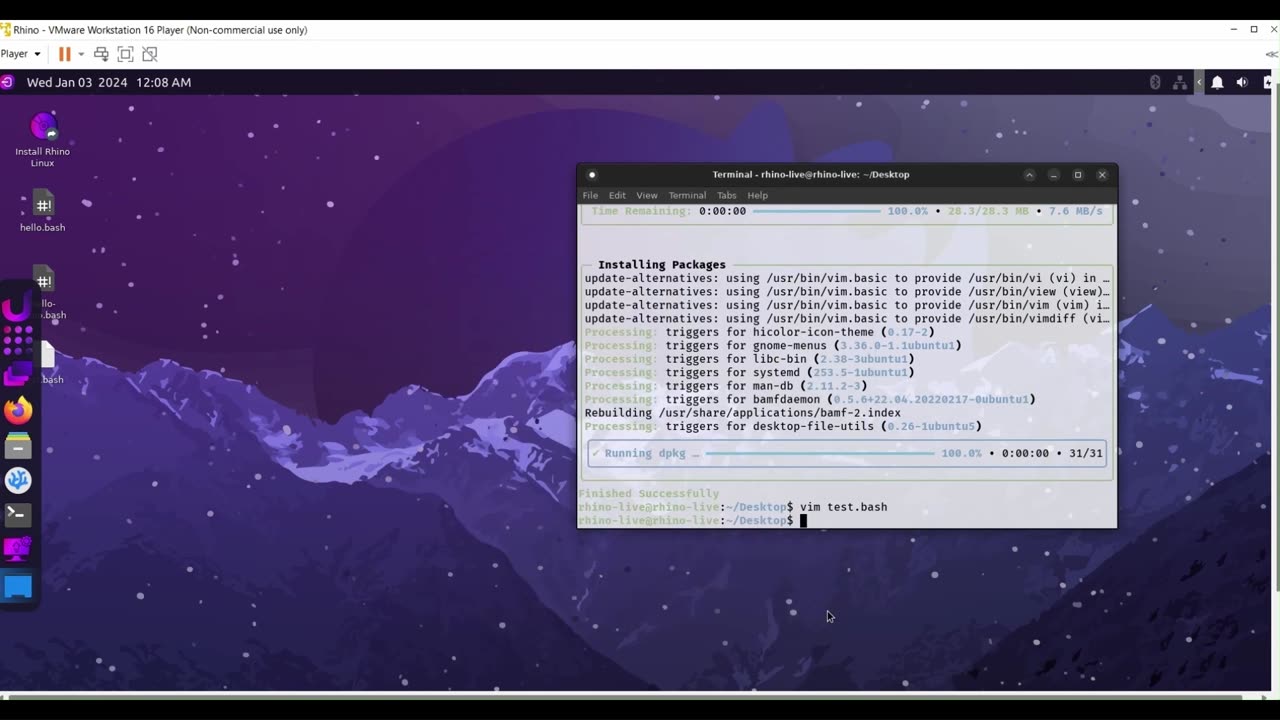This screenshot has height=720, width=1280.
Task: Click 'Rebuilding /usr/share/applications/bamf-2.index' line
Action: tap(742, 413)
